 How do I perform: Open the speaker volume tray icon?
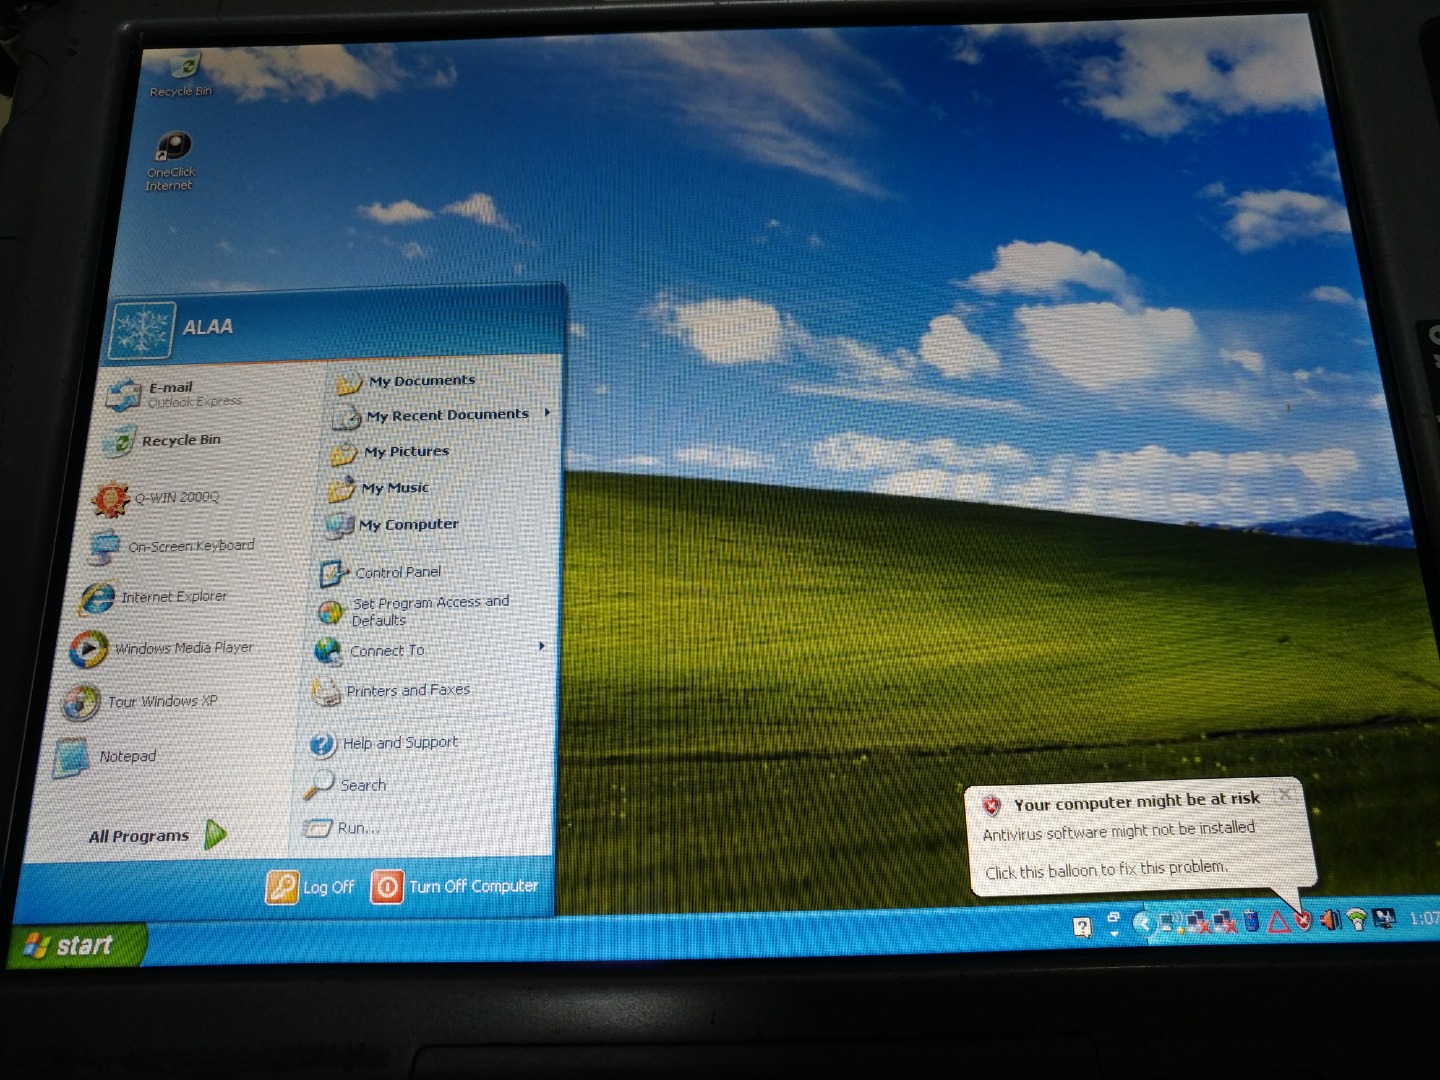[x=1329, y=919]
